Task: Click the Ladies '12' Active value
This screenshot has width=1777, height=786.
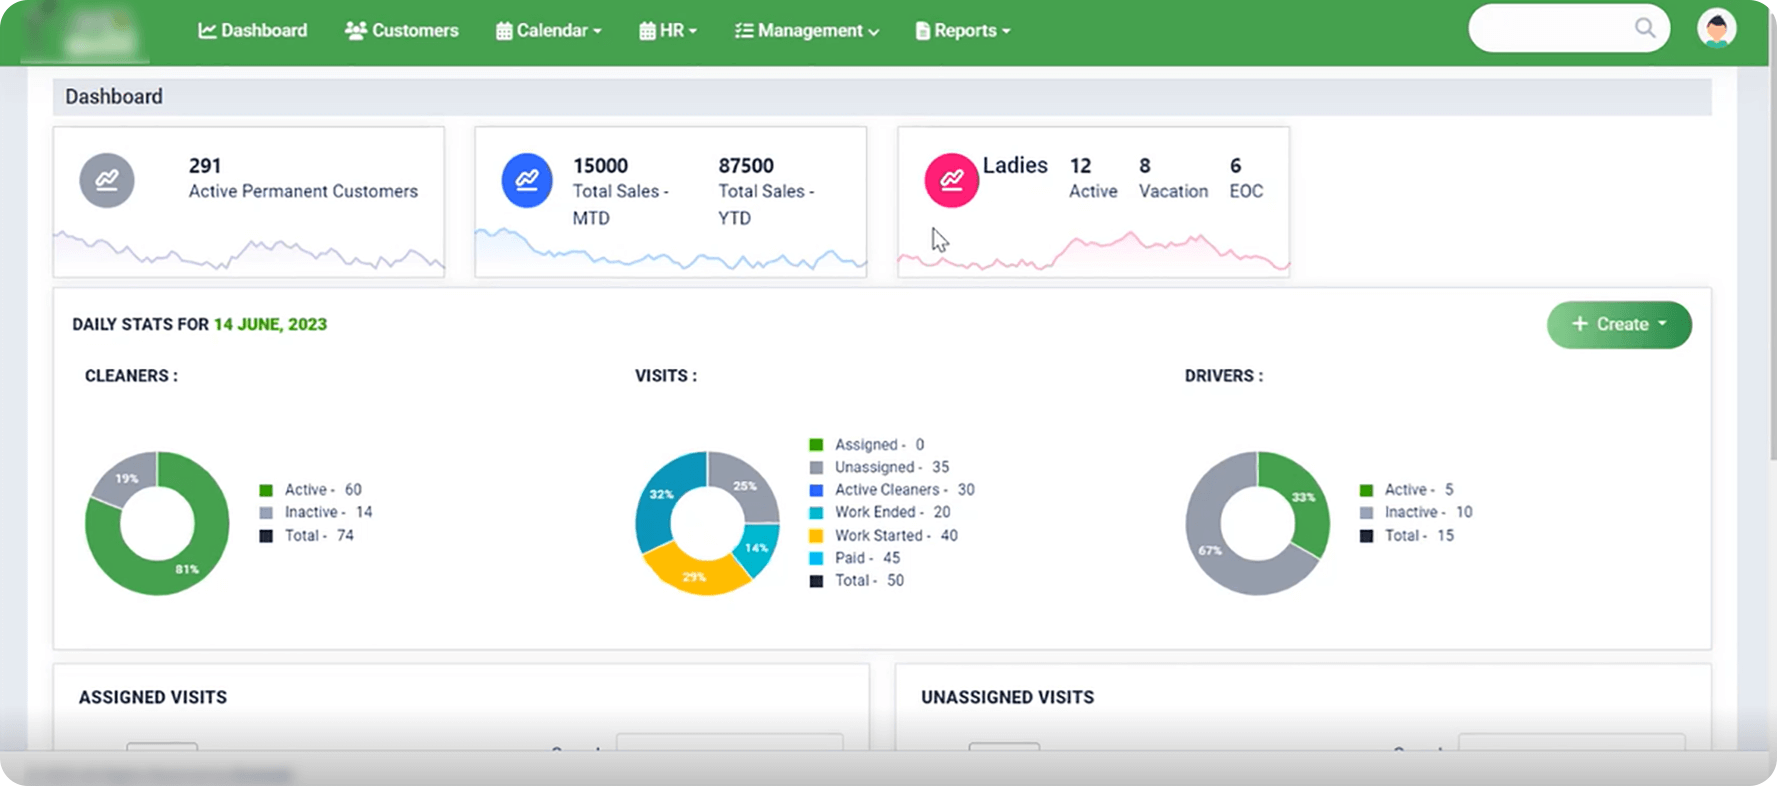Action: tap(1080, 166)
